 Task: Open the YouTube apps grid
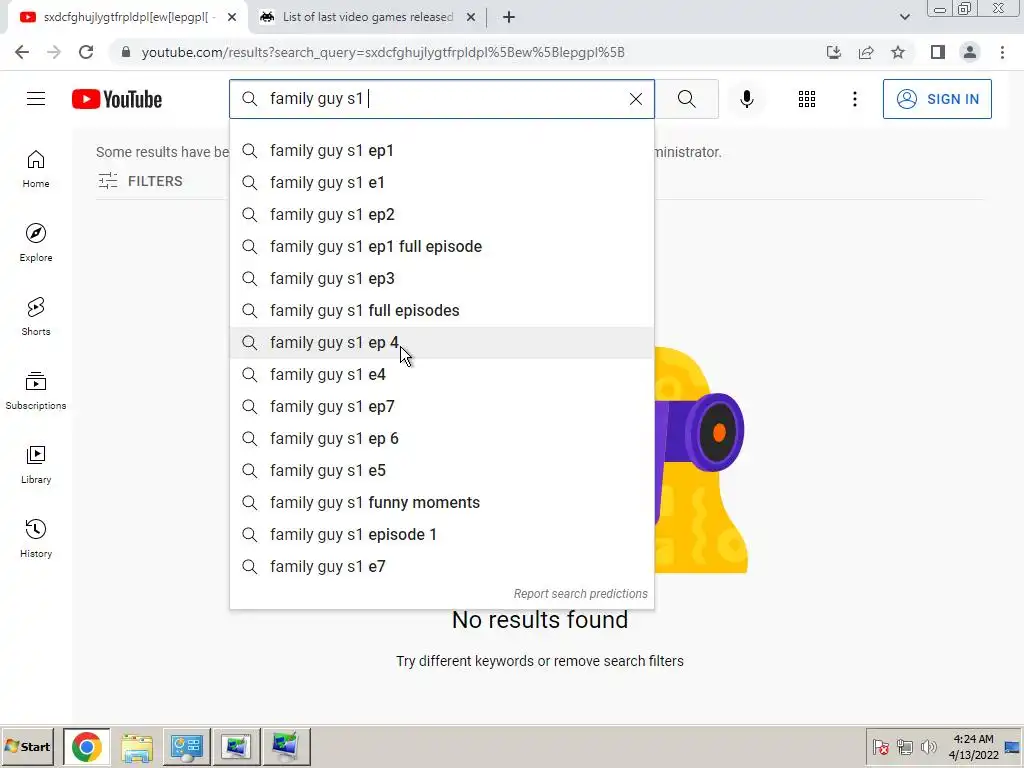click(807, 99)
